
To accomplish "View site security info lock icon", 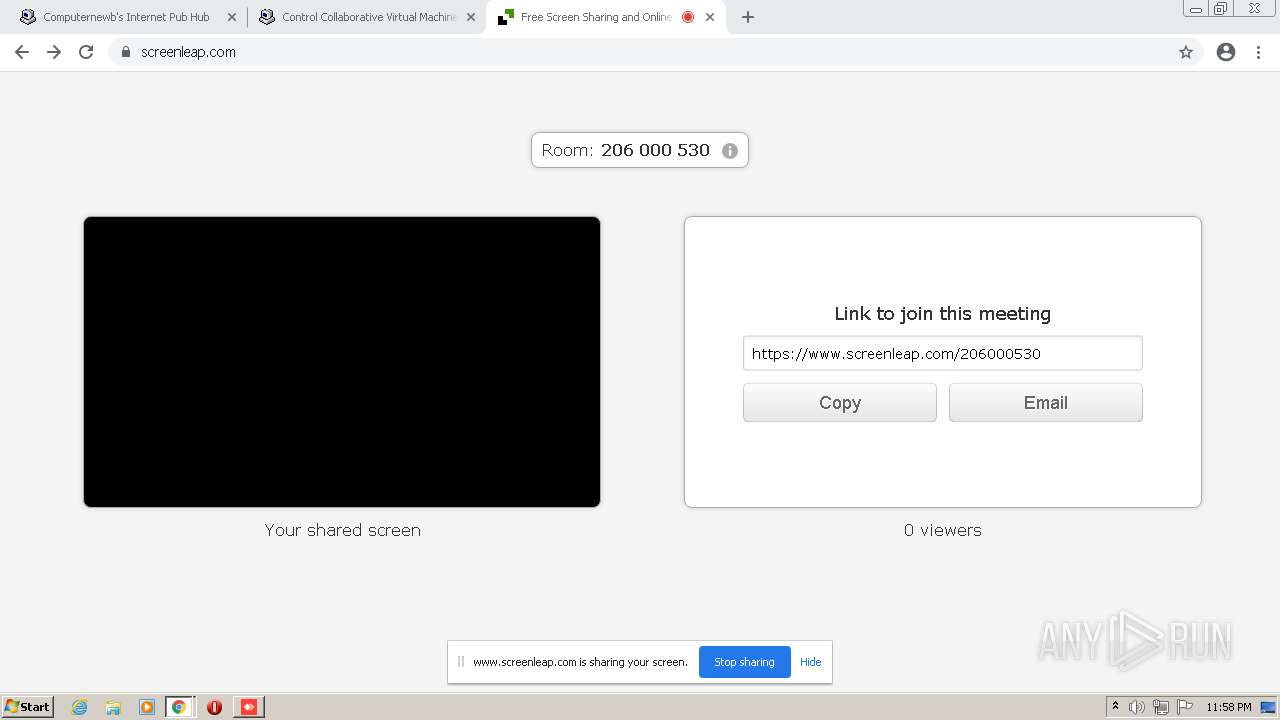I will (x=126, y=52).
